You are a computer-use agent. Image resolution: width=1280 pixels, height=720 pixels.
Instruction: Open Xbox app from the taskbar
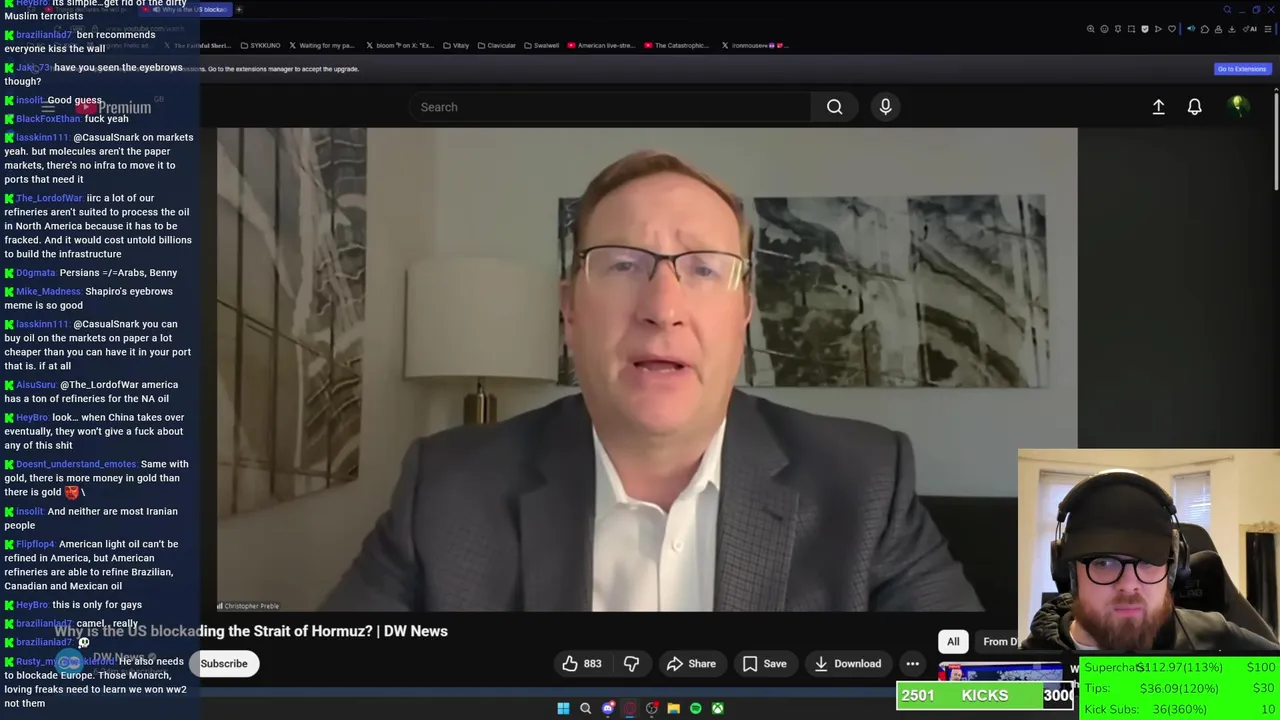[x=717, y=708]
